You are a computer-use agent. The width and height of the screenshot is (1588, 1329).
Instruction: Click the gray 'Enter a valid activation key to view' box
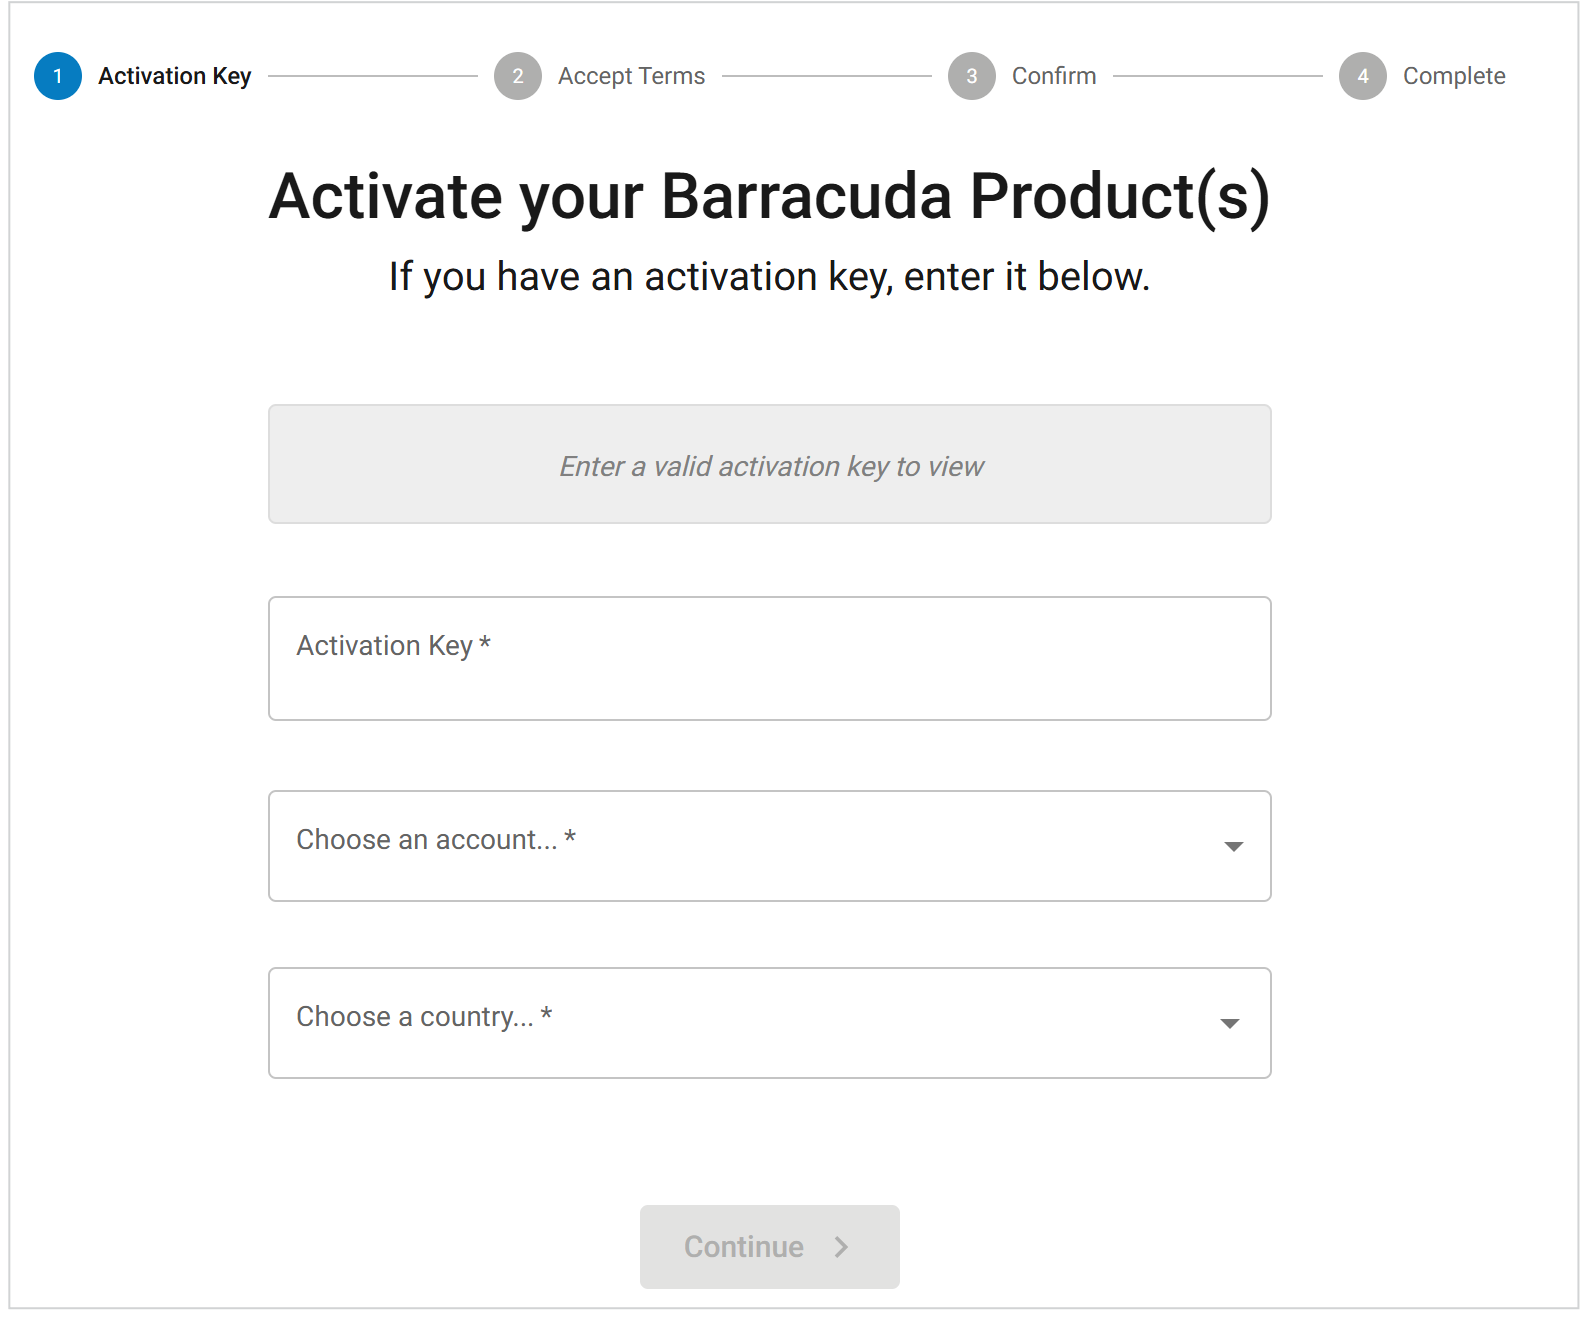(770, 464)
